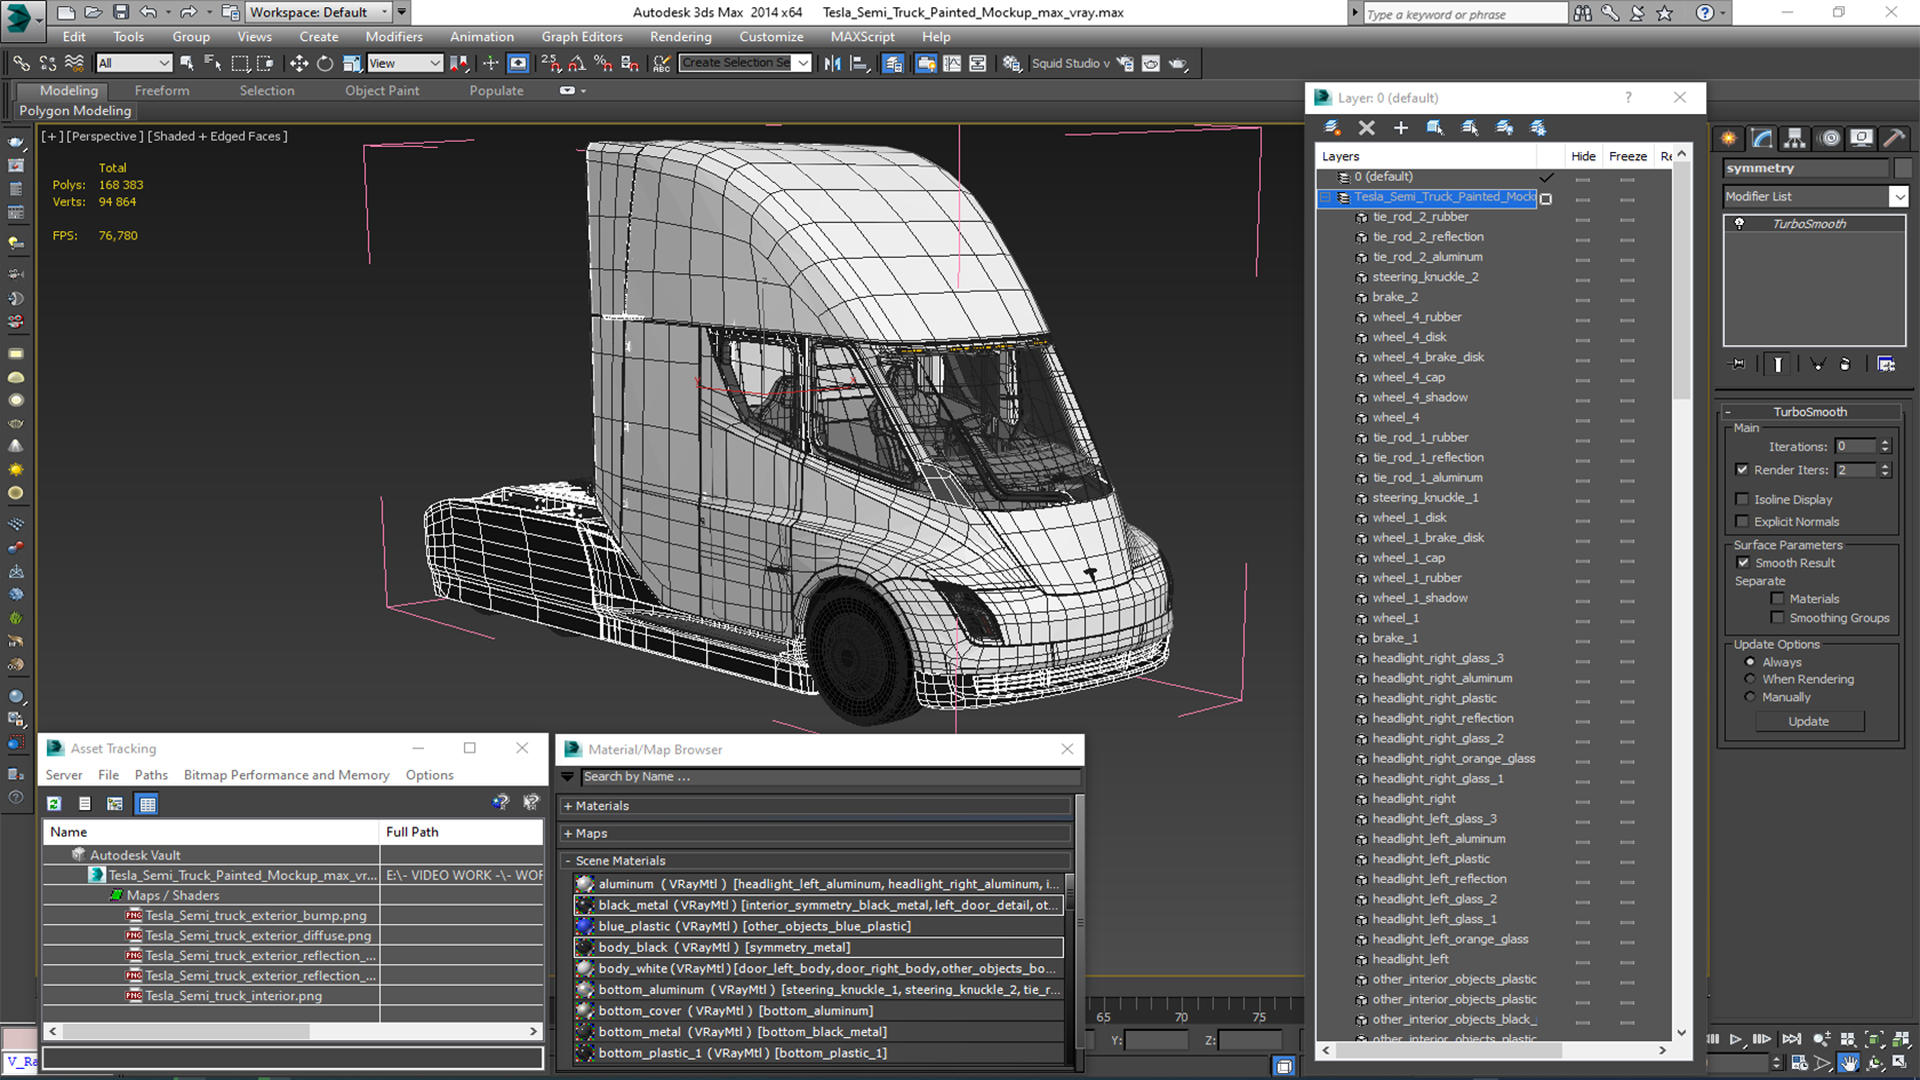1920x1080 pixels.
Task: Open the Motion command panel tab
Action: [x=1829, y=138]
